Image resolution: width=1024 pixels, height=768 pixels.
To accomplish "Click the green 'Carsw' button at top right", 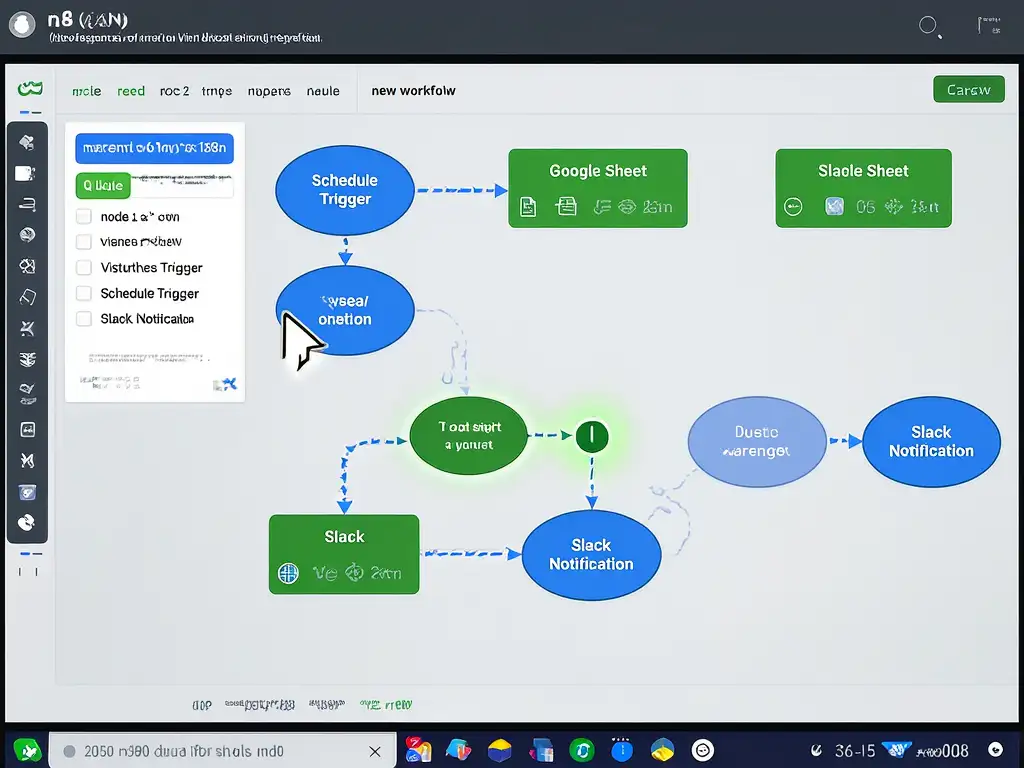I will pos(968,89).
